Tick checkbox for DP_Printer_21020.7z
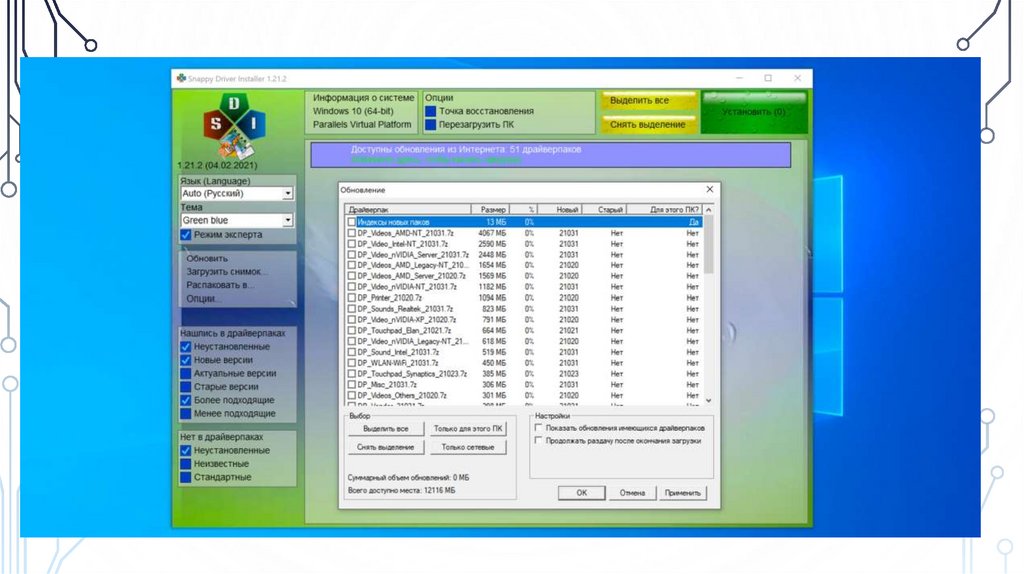The height and width of the screenshot is (574, 1024). (x=351, y=298)
